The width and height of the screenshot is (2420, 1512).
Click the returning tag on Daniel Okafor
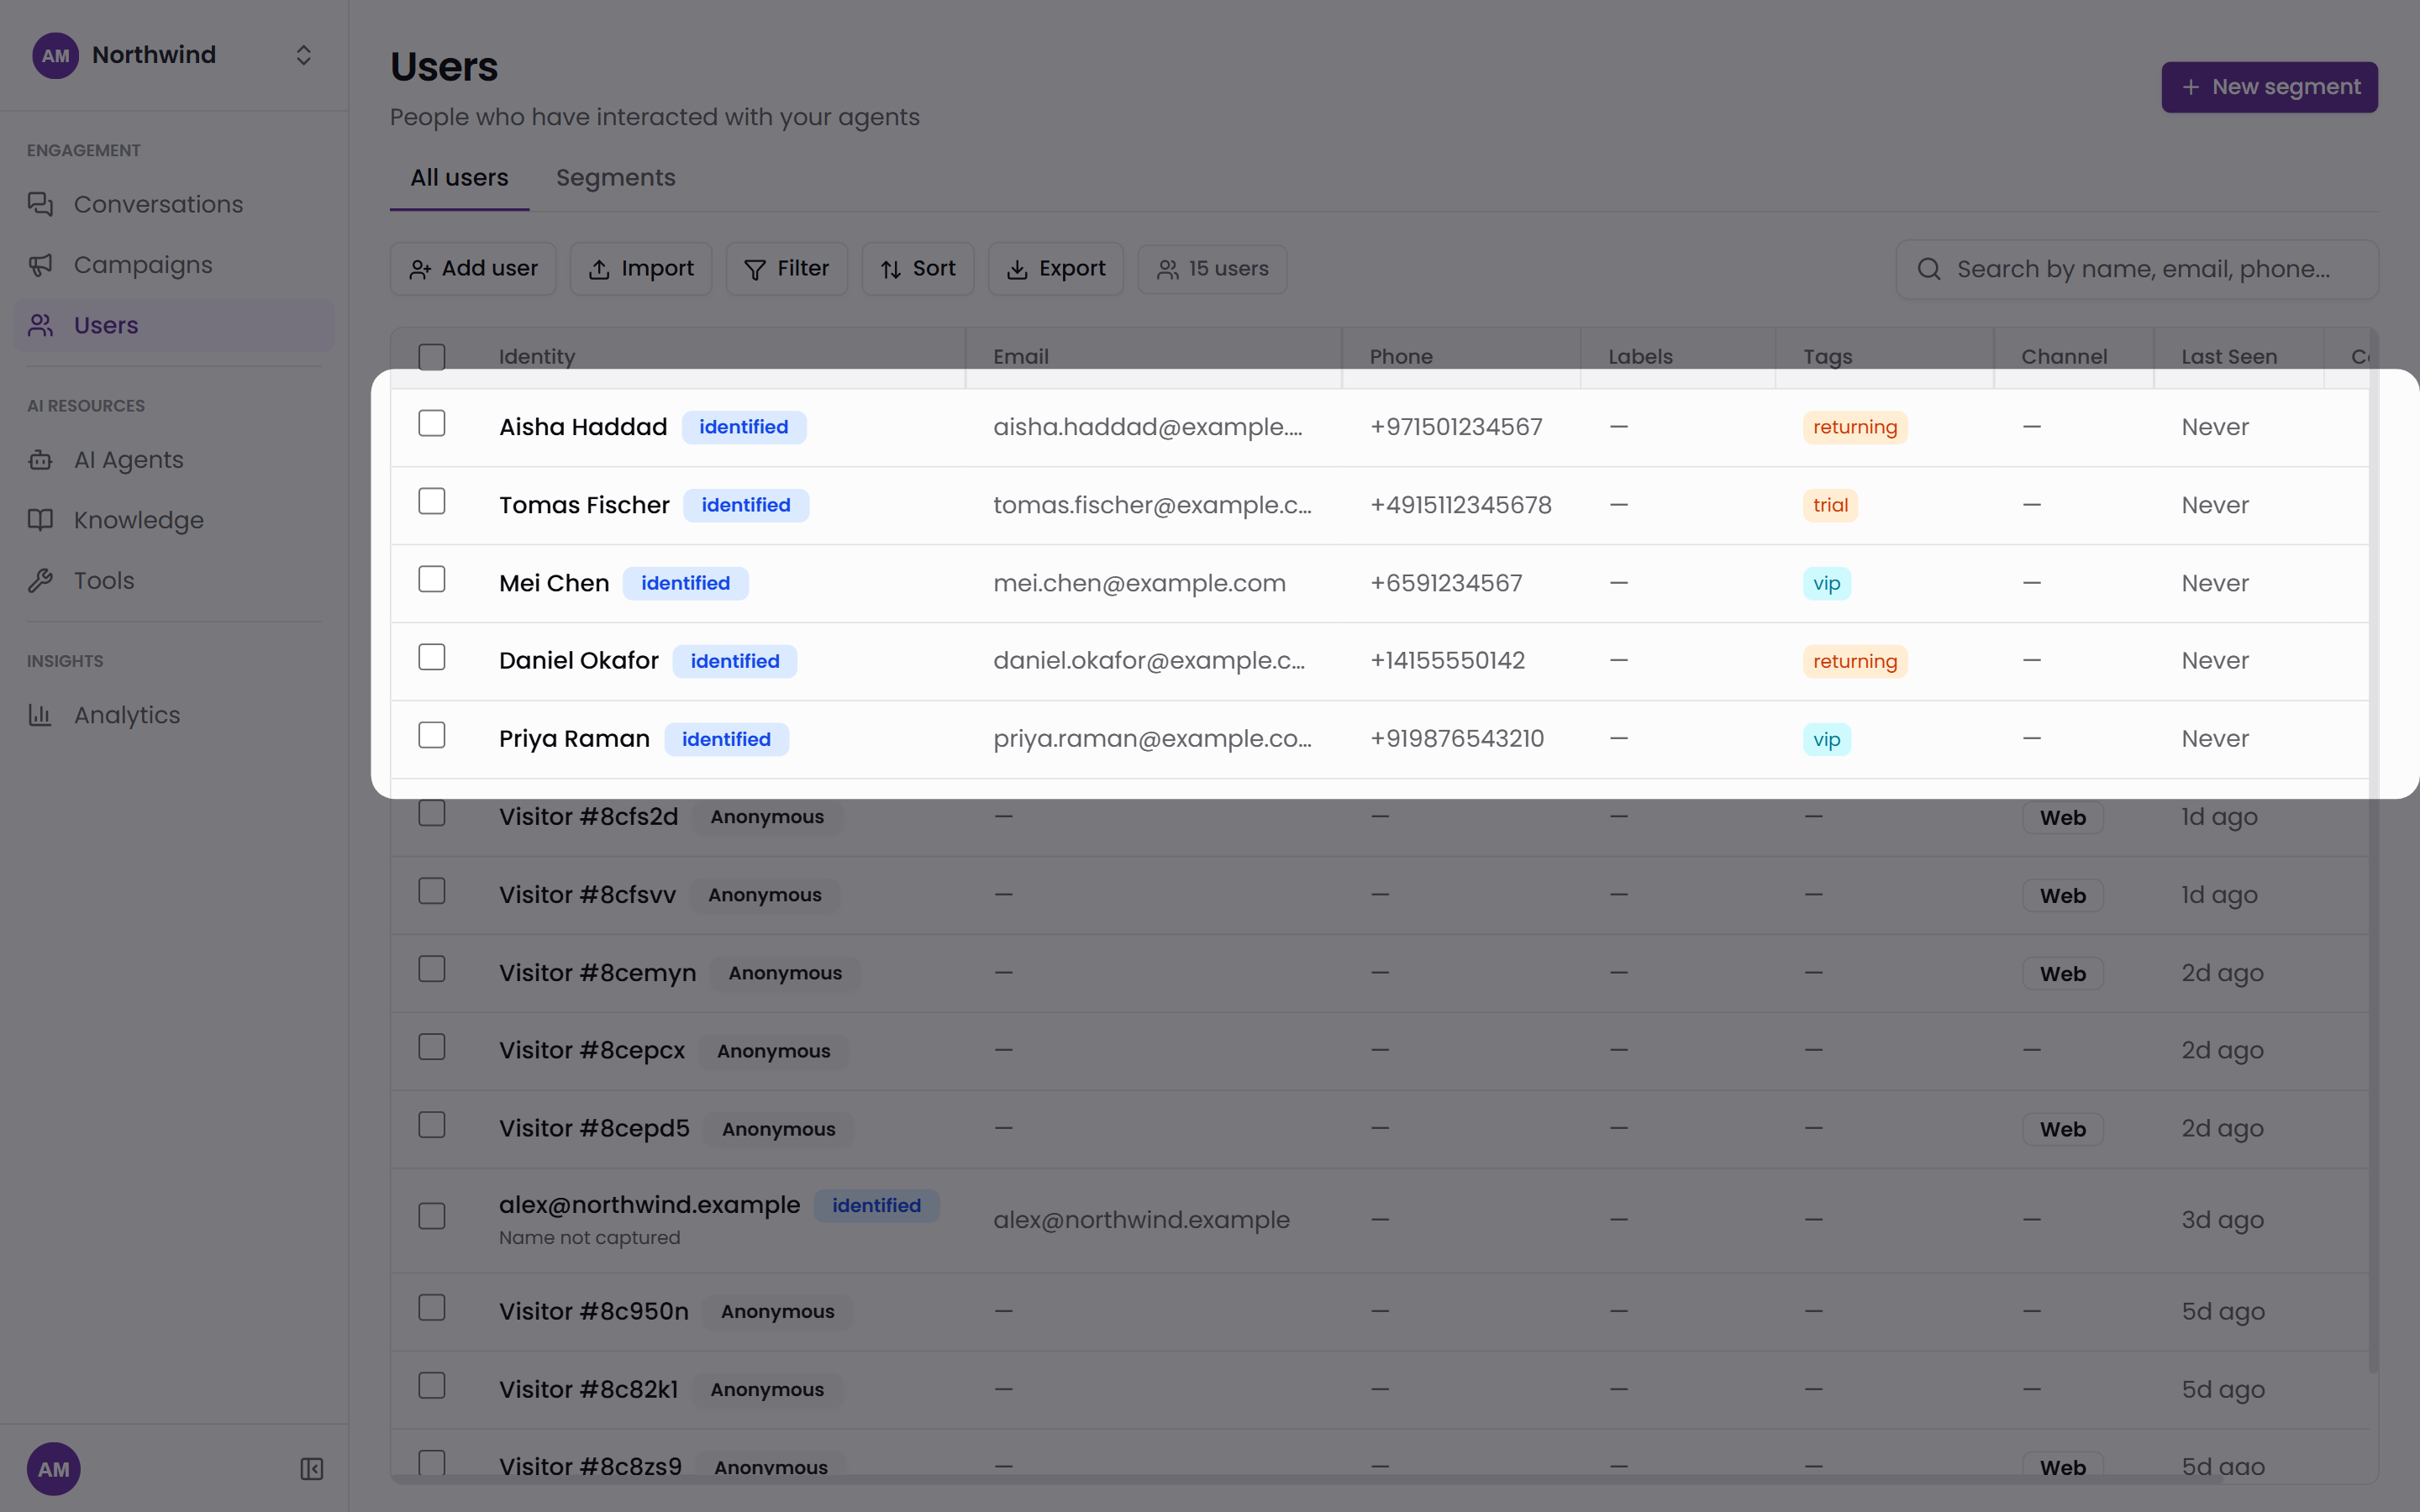tap(1855, 661)
